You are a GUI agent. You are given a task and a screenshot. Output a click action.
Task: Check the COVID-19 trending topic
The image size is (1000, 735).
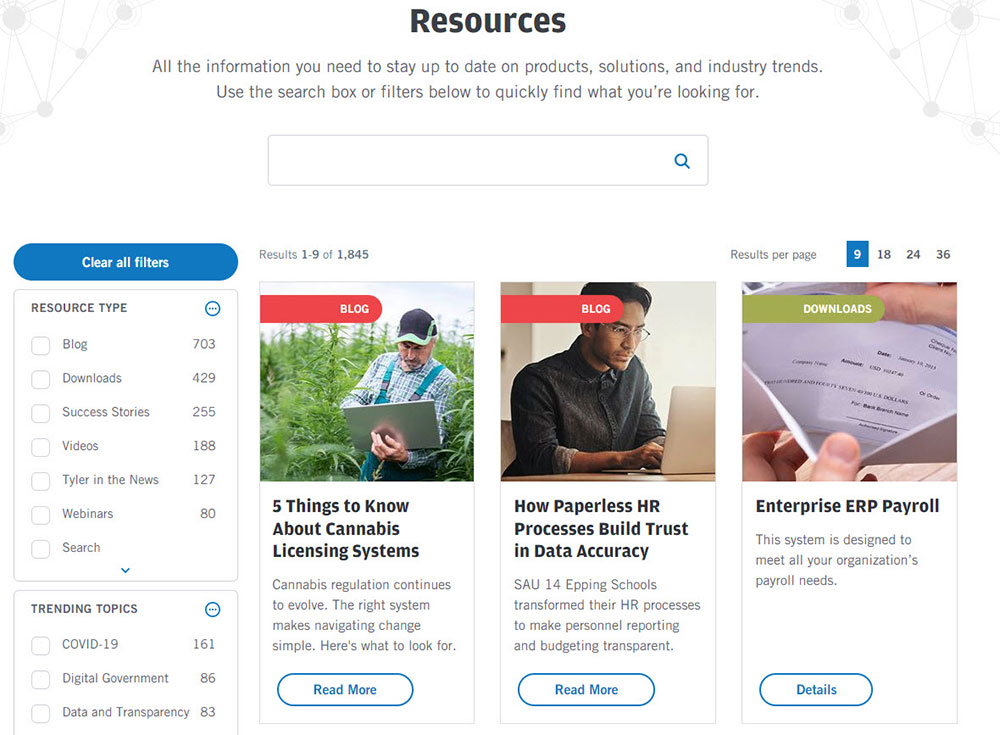(x=40, y=646)
